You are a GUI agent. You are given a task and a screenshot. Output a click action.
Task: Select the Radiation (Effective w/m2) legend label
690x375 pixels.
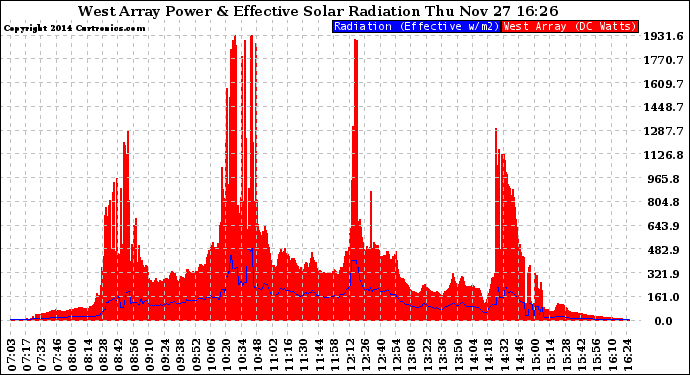tap(416, 26)
